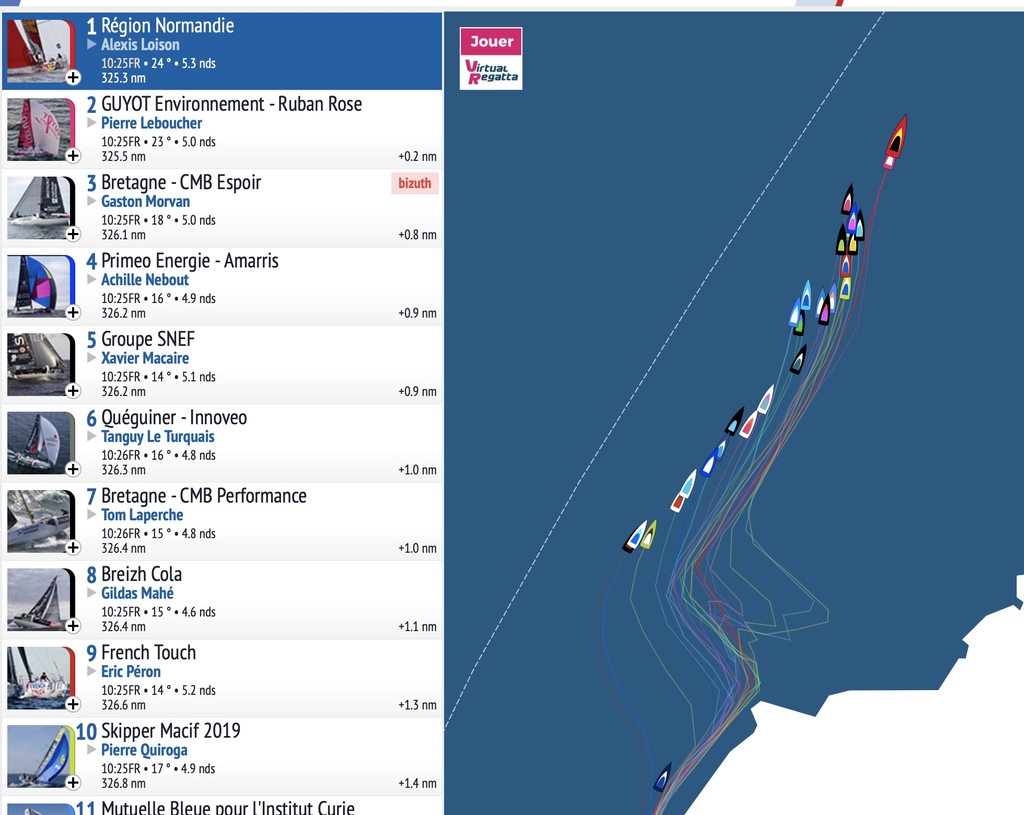1024x815 pixels.
Task: Select boat name Groupe SNEF
Action: click(x=148, y=339)
